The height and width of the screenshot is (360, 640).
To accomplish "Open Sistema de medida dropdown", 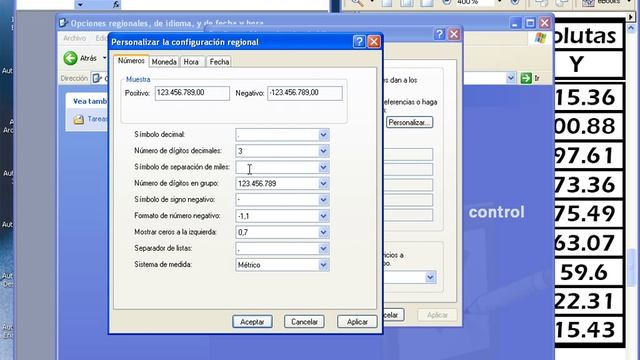I will pyautogui.click(x=323, y=265).
